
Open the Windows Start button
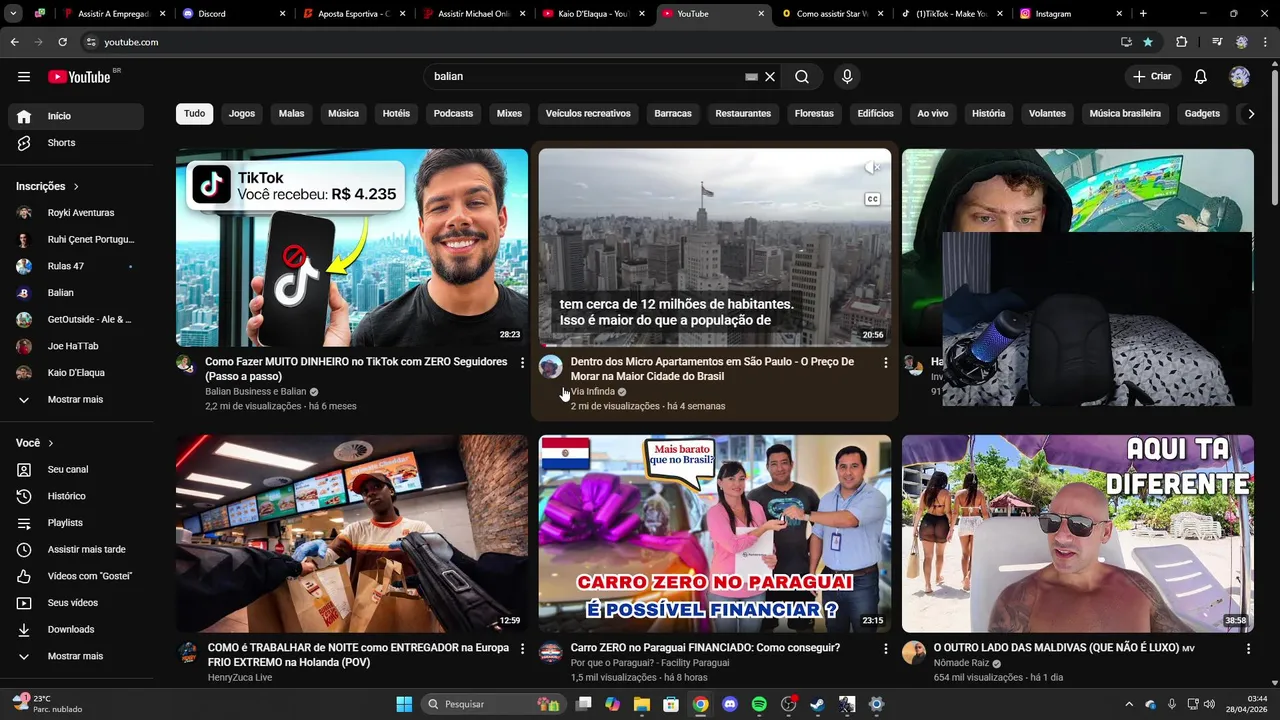(404, 704)
